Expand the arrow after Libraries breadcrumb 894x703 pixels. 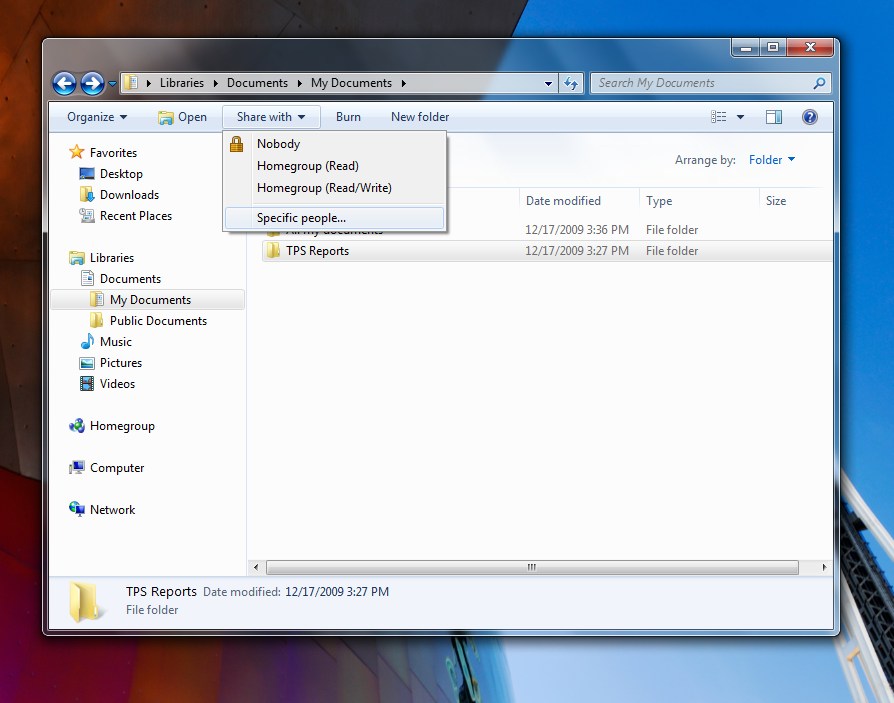point(216,83)
